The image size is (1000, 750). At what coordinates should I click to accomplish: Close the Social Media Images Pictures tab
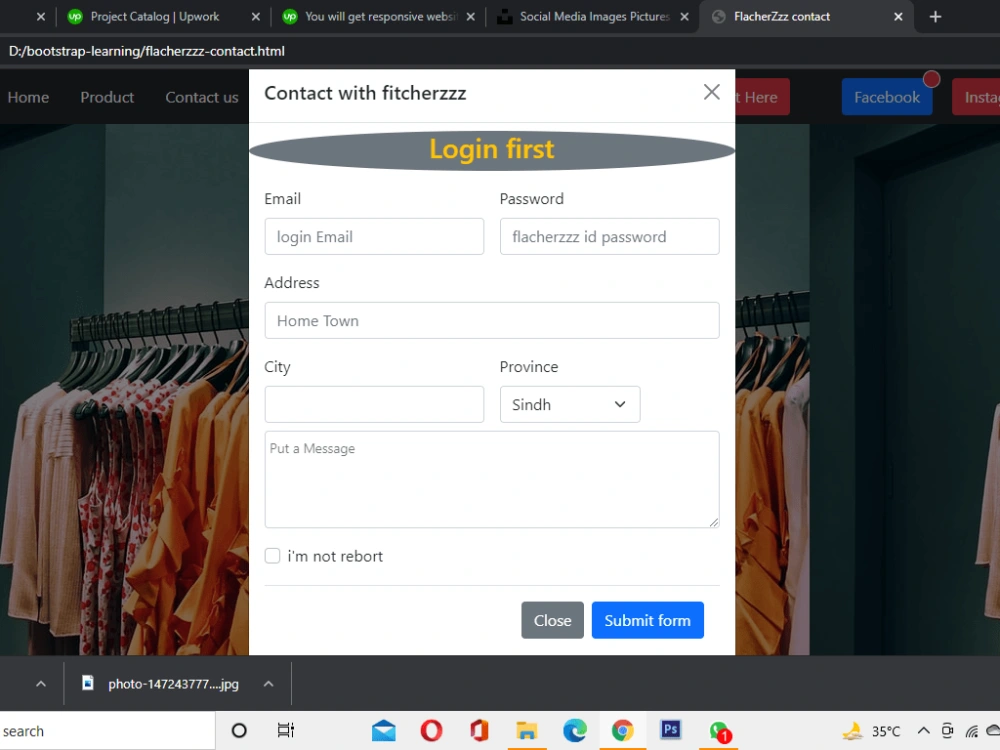click(684, 17)
